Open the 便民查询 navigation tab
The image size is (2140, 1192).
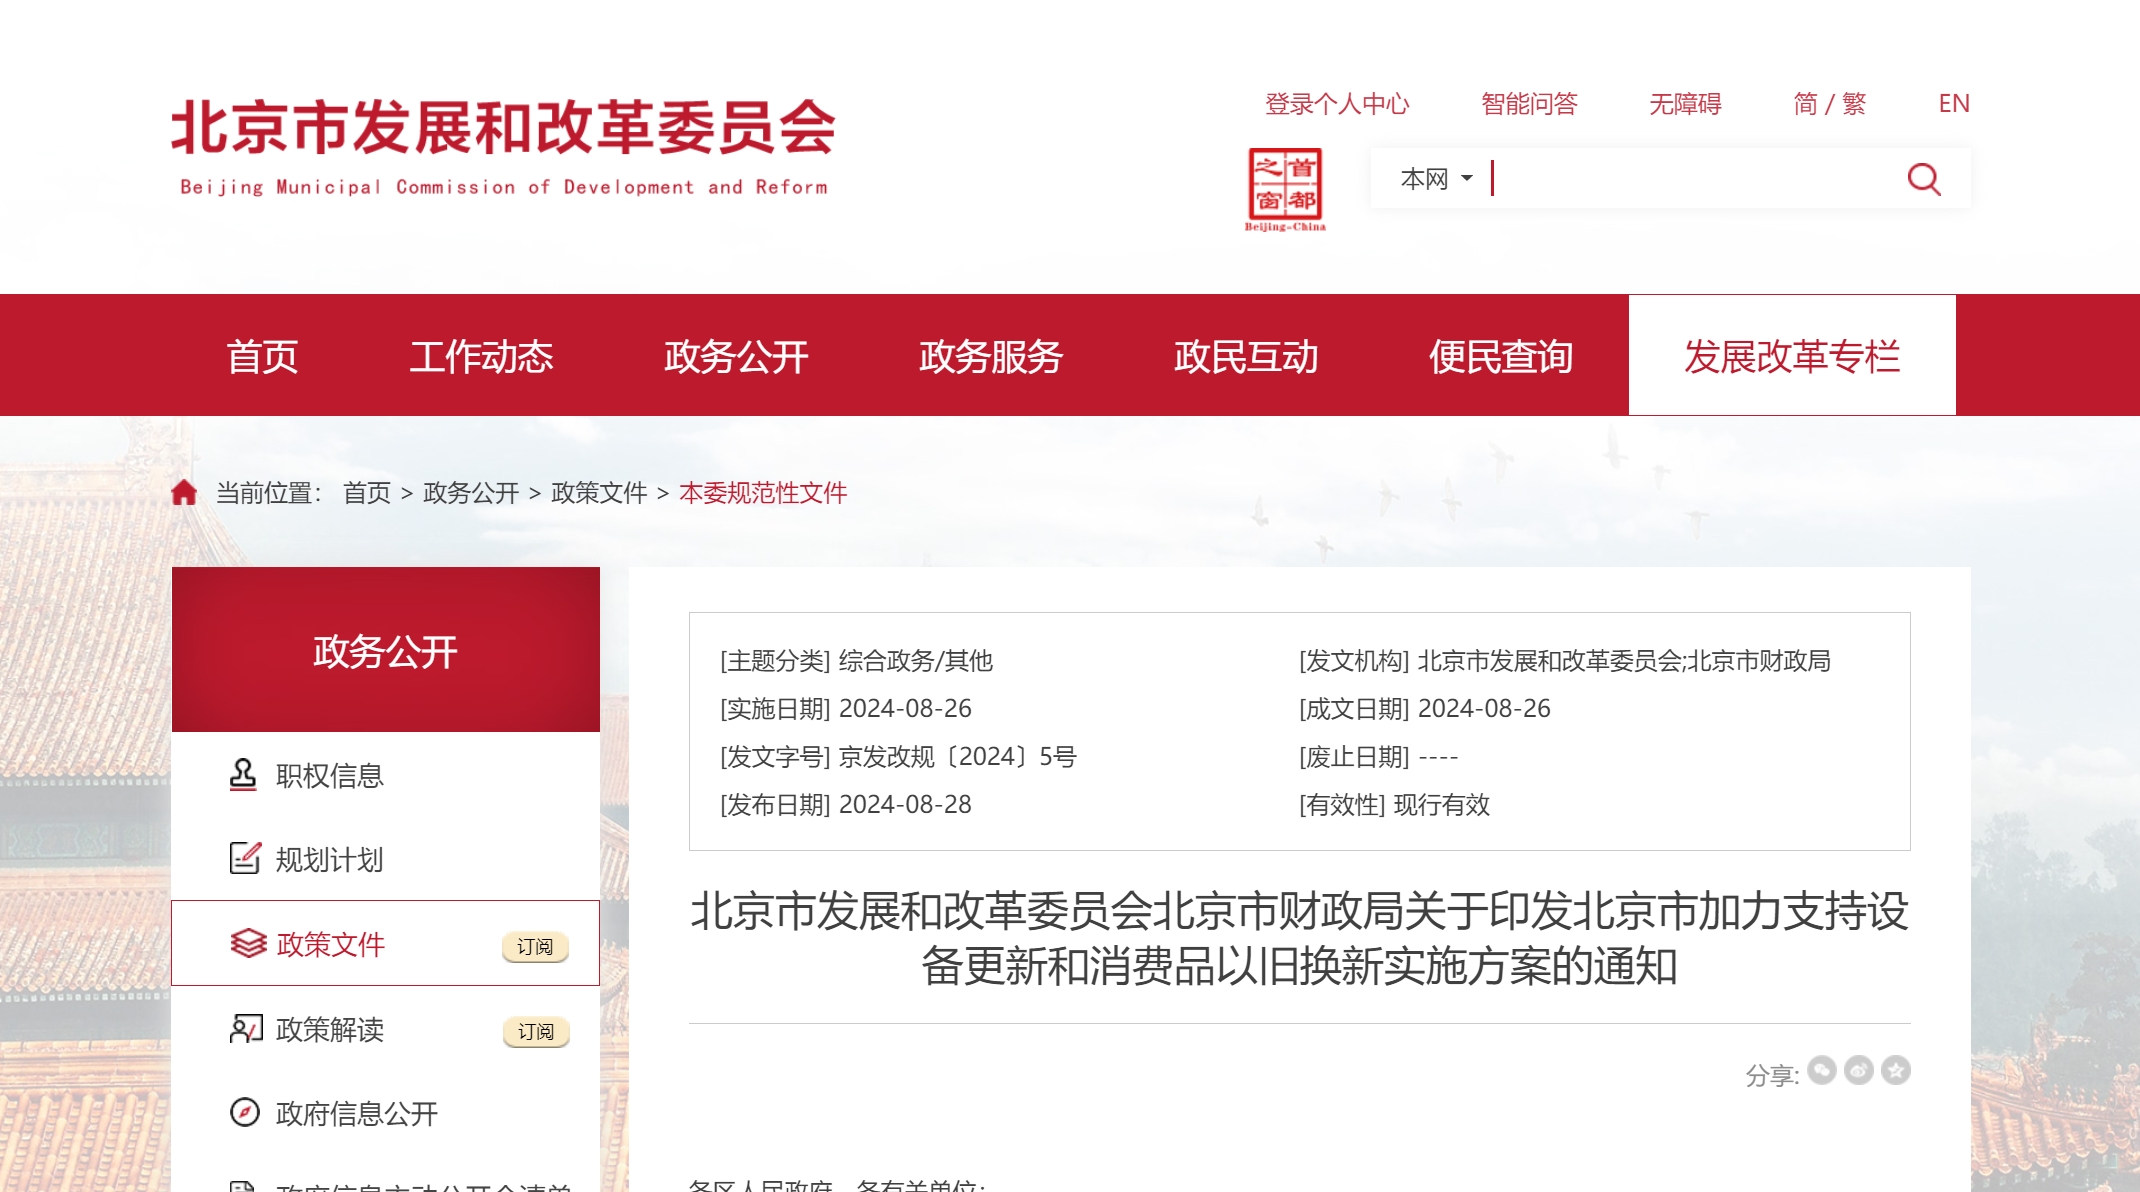pyautogui.click(x=1501, y=356)
